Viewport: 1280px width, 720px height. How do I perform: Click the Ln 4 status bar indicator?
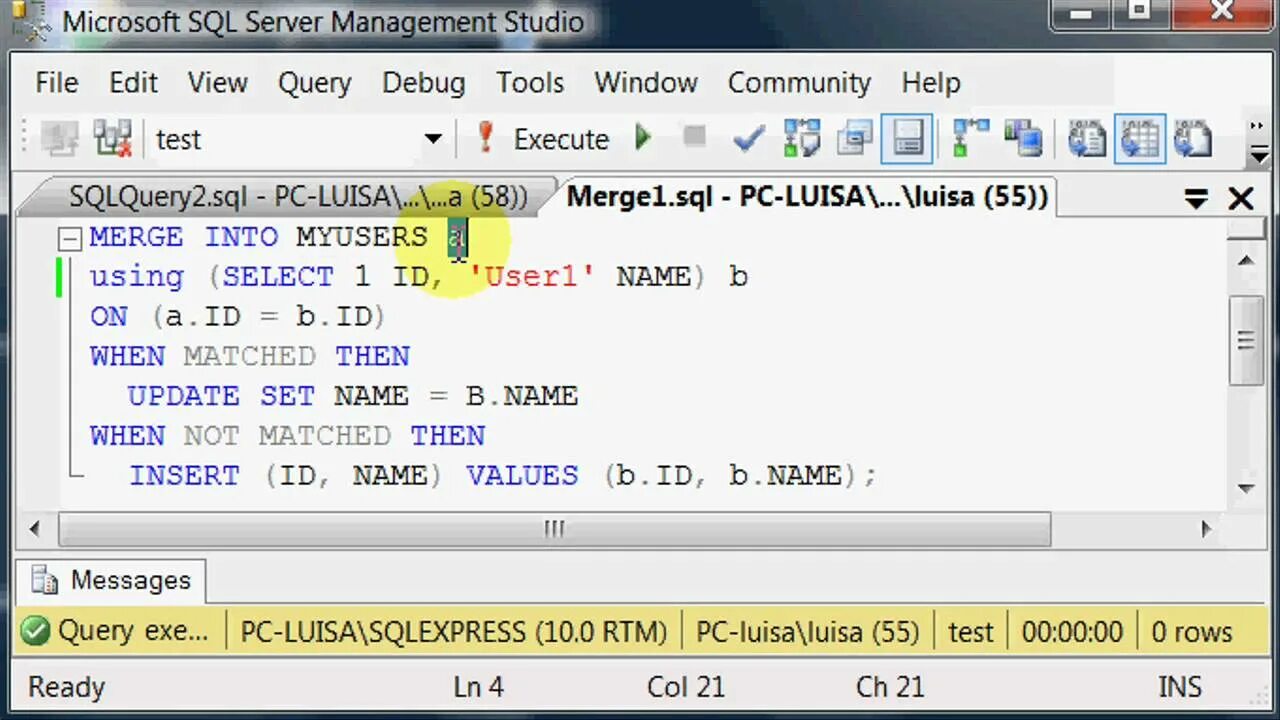point(478,687)
